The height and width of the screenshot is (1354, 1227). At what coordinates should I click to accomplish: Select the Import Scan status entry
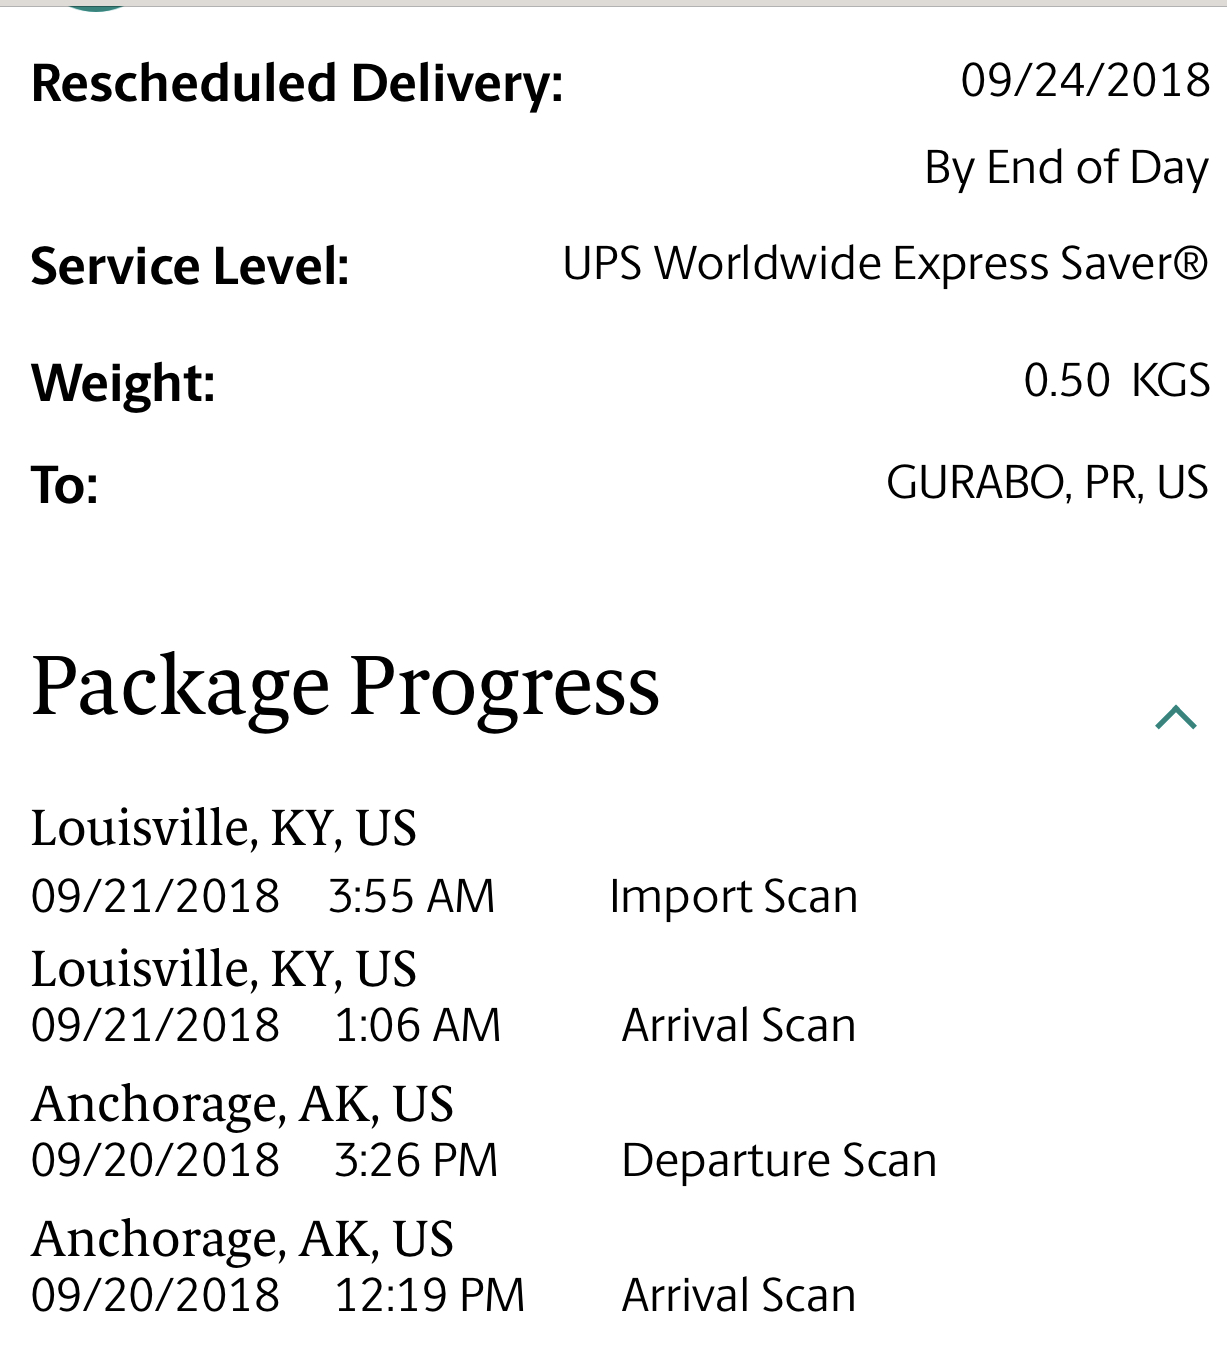click(733, 896)
